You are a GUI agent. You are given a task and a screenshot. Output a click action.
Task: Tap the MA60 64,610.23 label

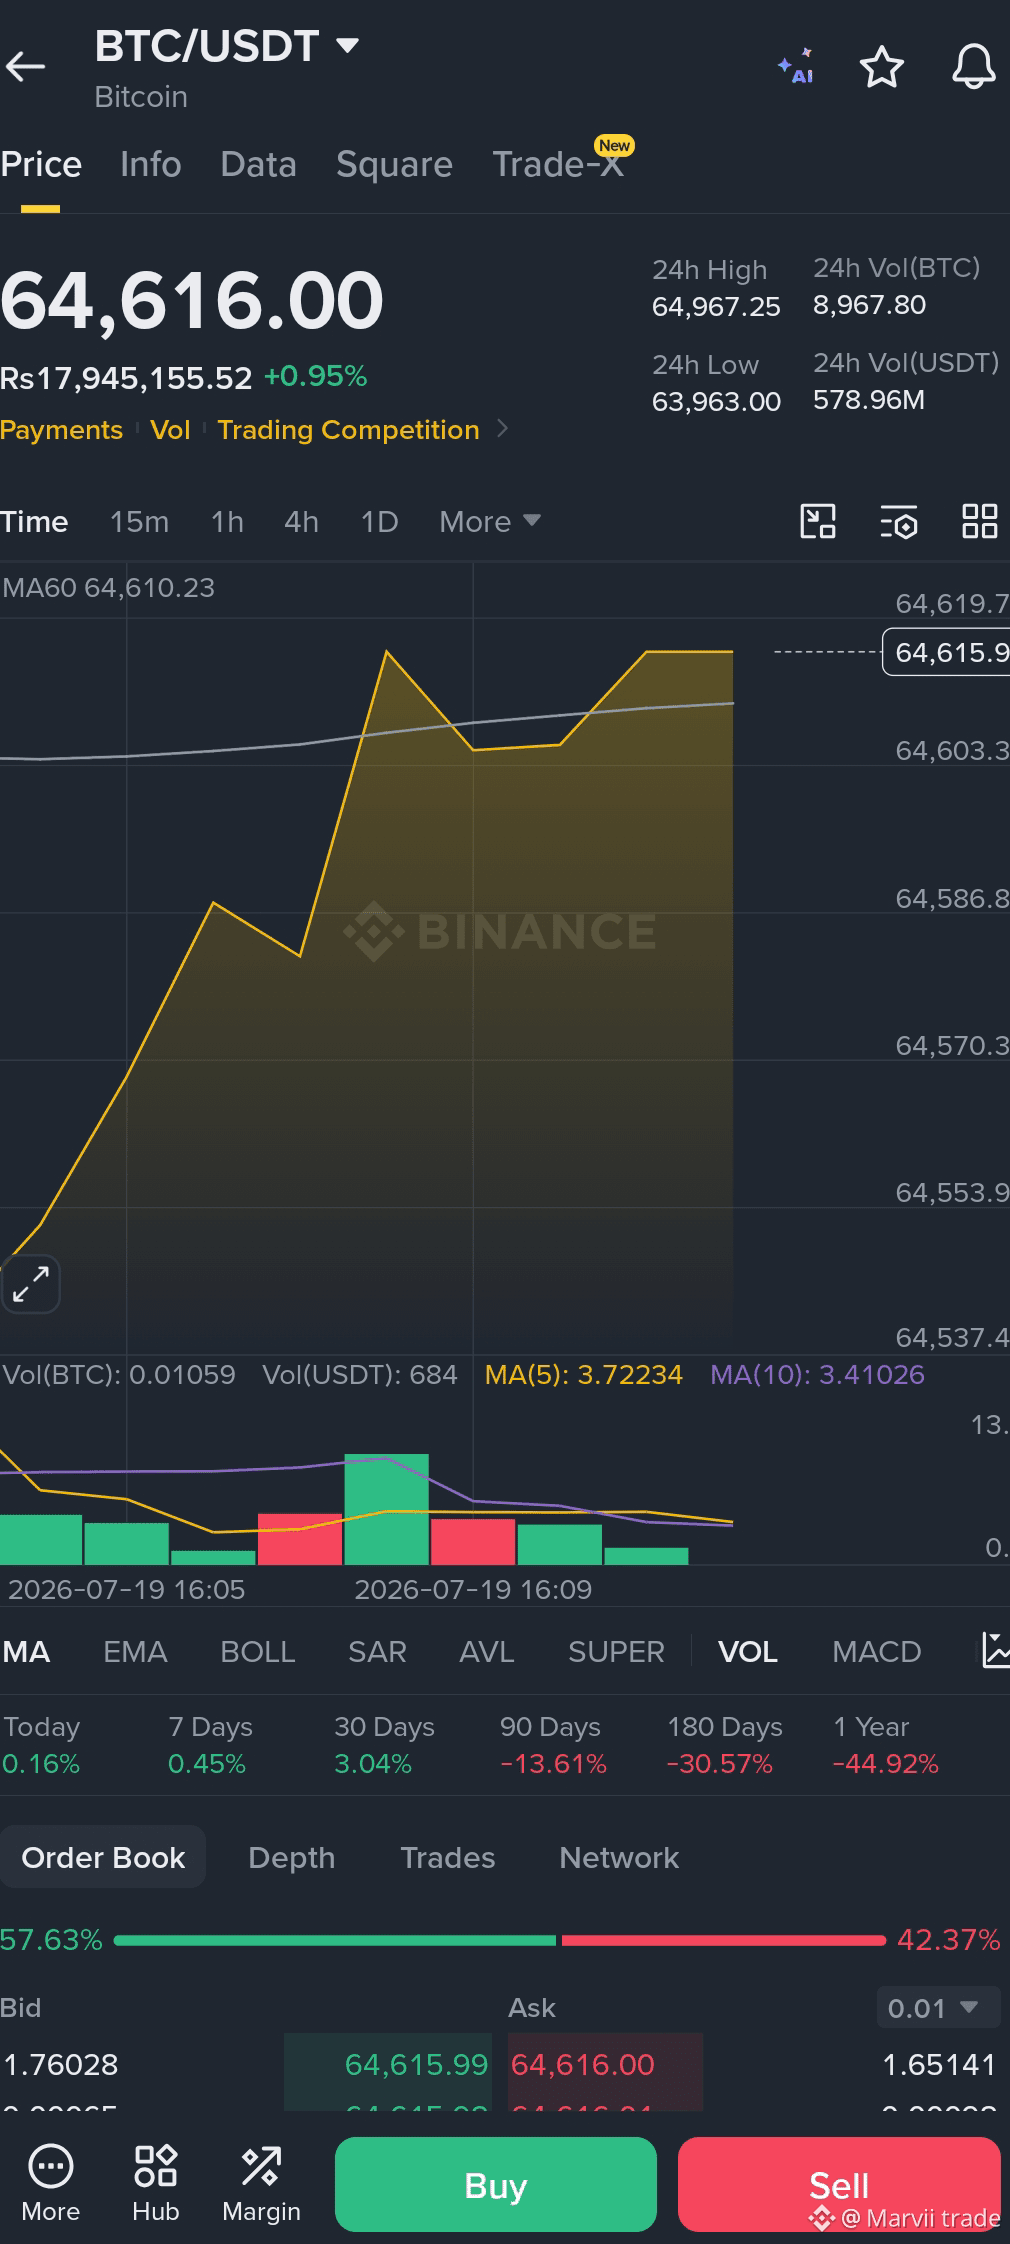pos(108,587)
